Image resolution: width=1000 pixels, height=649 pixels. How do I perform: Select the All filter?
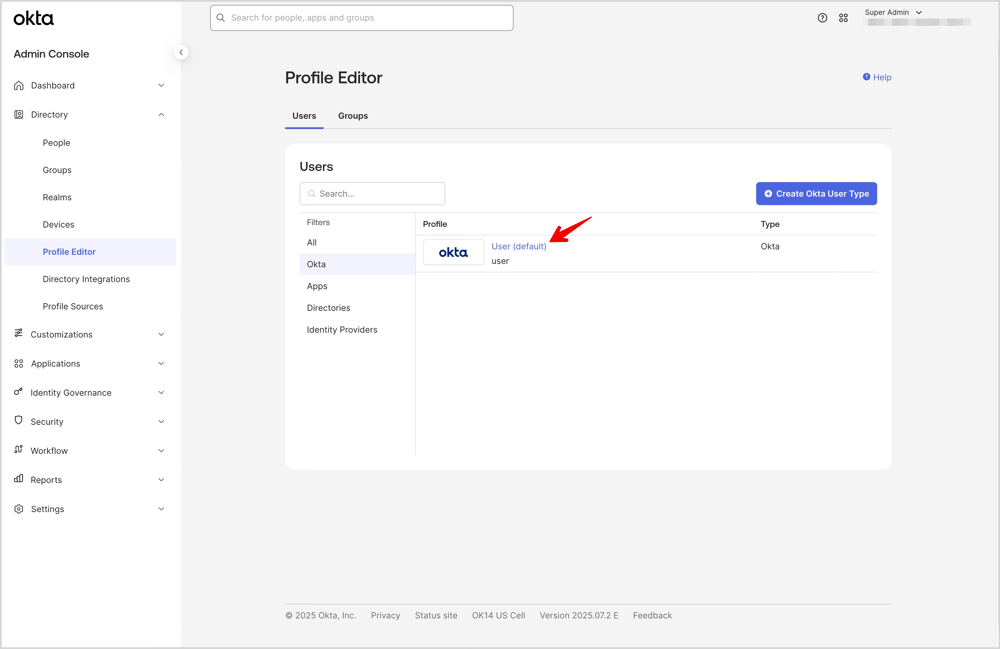(x=357, y=242)
